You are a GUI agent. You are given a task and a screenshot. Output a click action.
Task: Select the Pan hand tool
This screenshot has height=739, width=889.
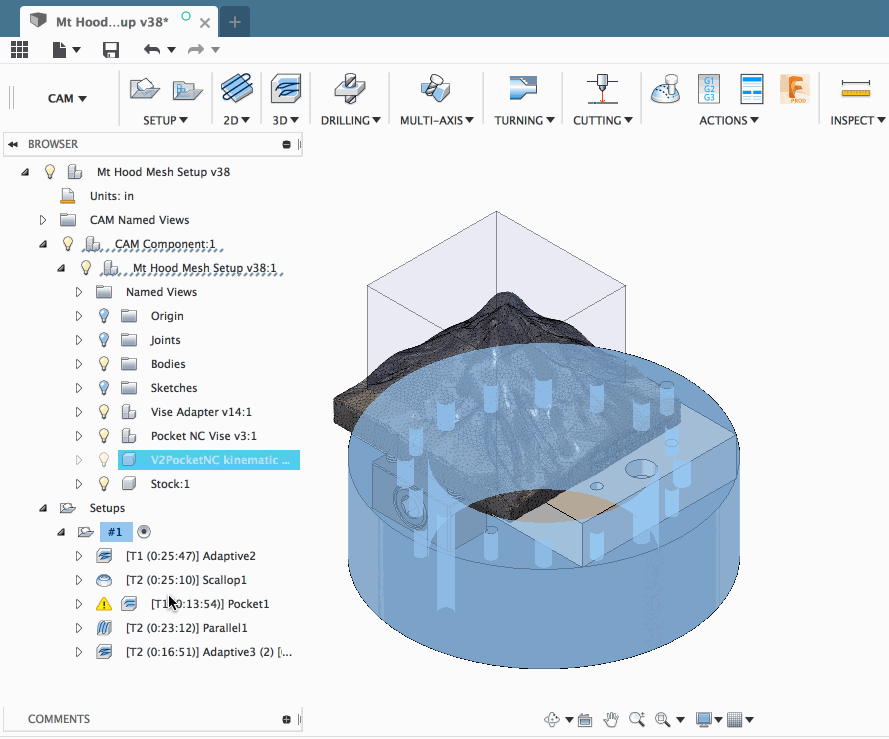tap(611, 720)
